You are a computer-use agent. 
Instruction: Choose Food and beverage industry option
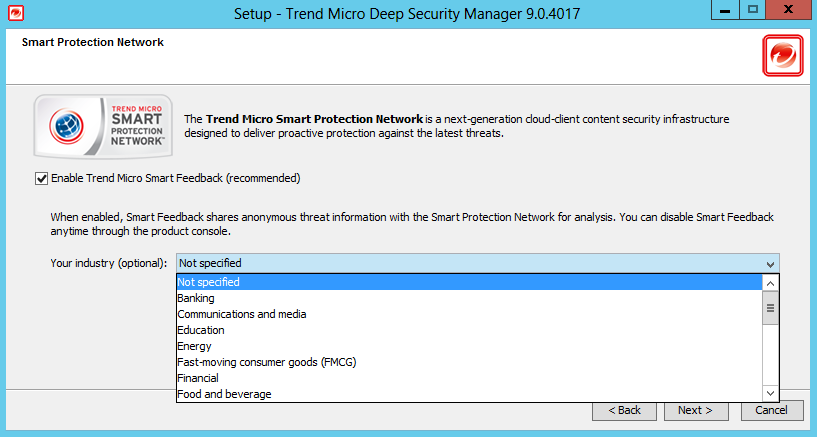tap(468, 394)
